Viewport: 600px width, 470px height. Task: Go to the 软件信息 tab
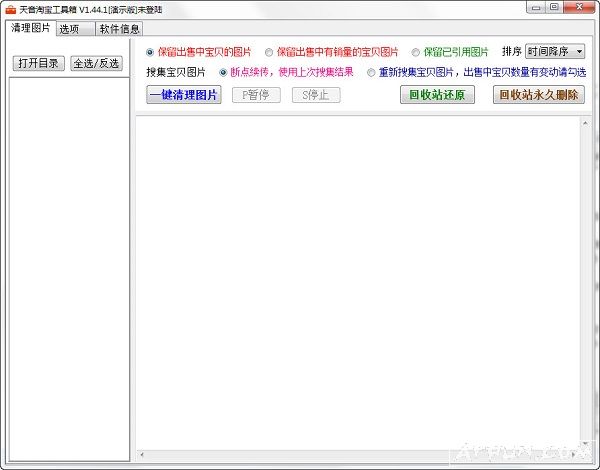(x=120, y=29)
